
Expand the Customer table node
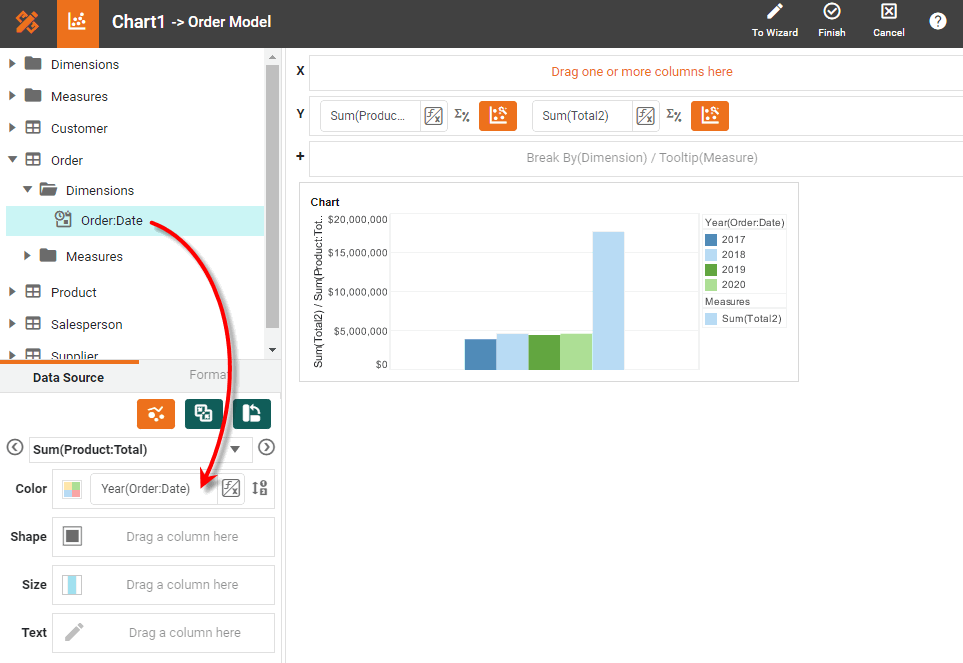click(13, 128)
